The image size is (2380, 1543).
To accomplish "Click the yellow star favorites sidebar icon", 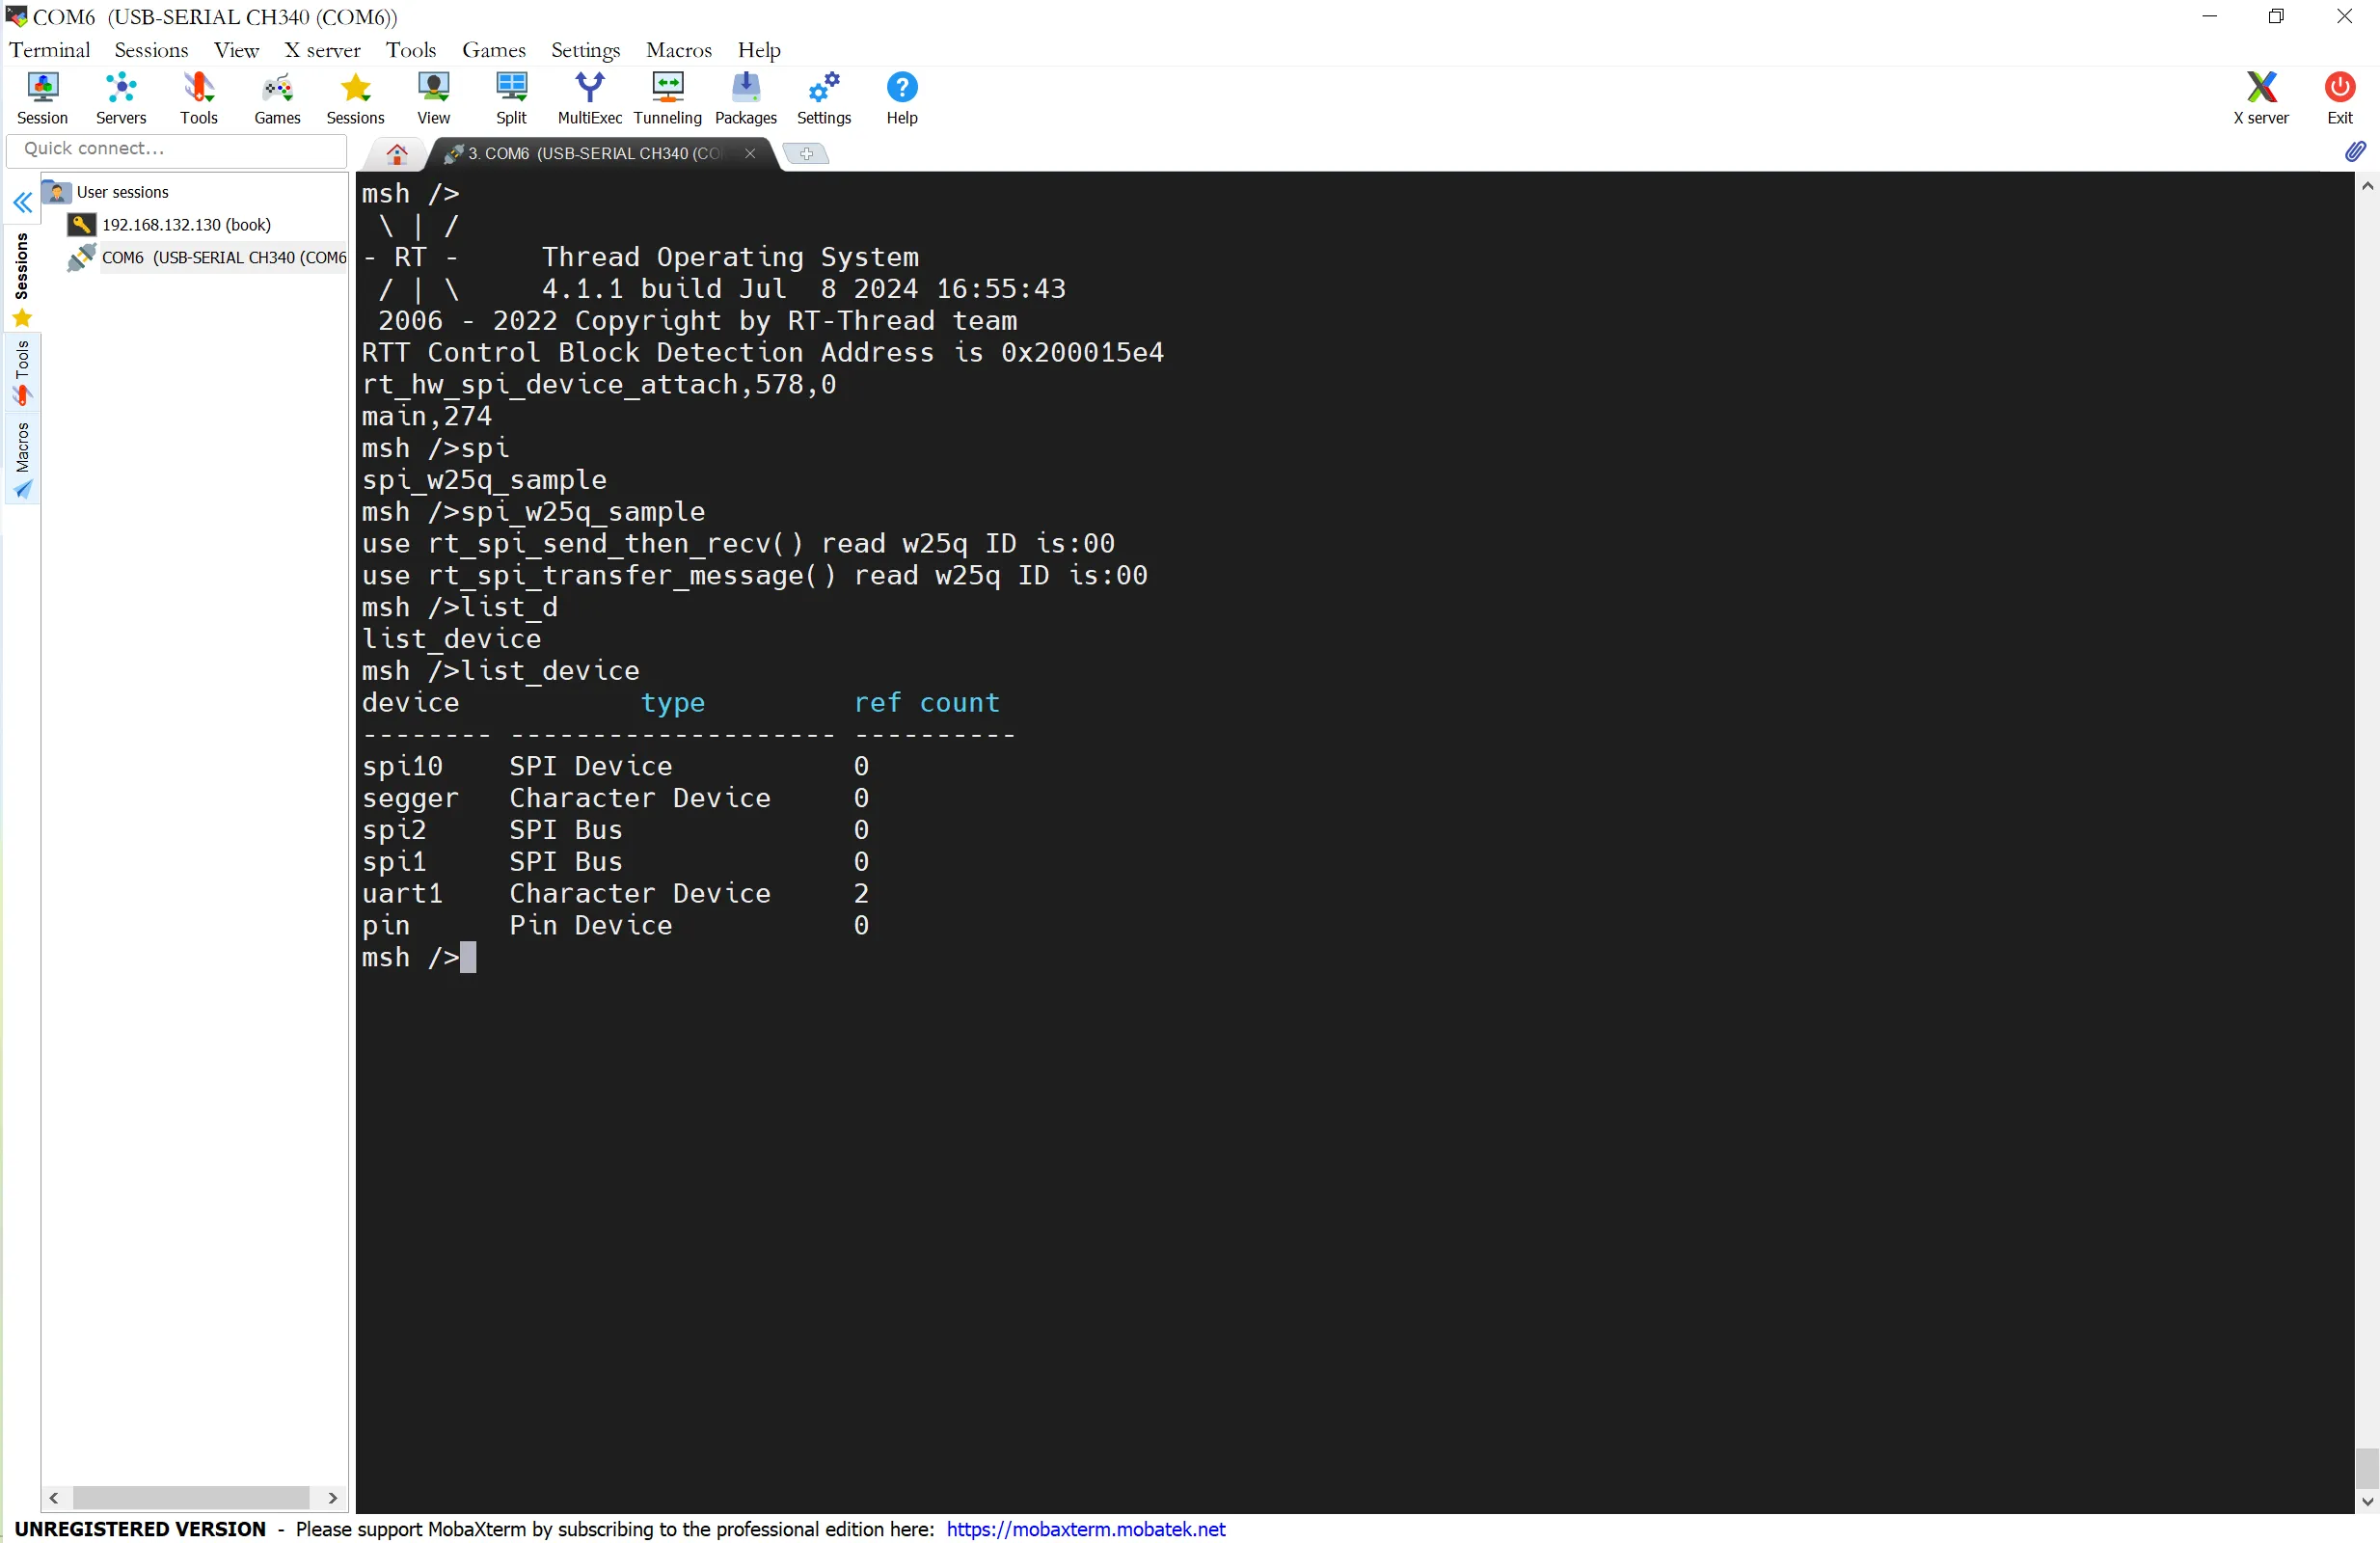I will [22, 319].
